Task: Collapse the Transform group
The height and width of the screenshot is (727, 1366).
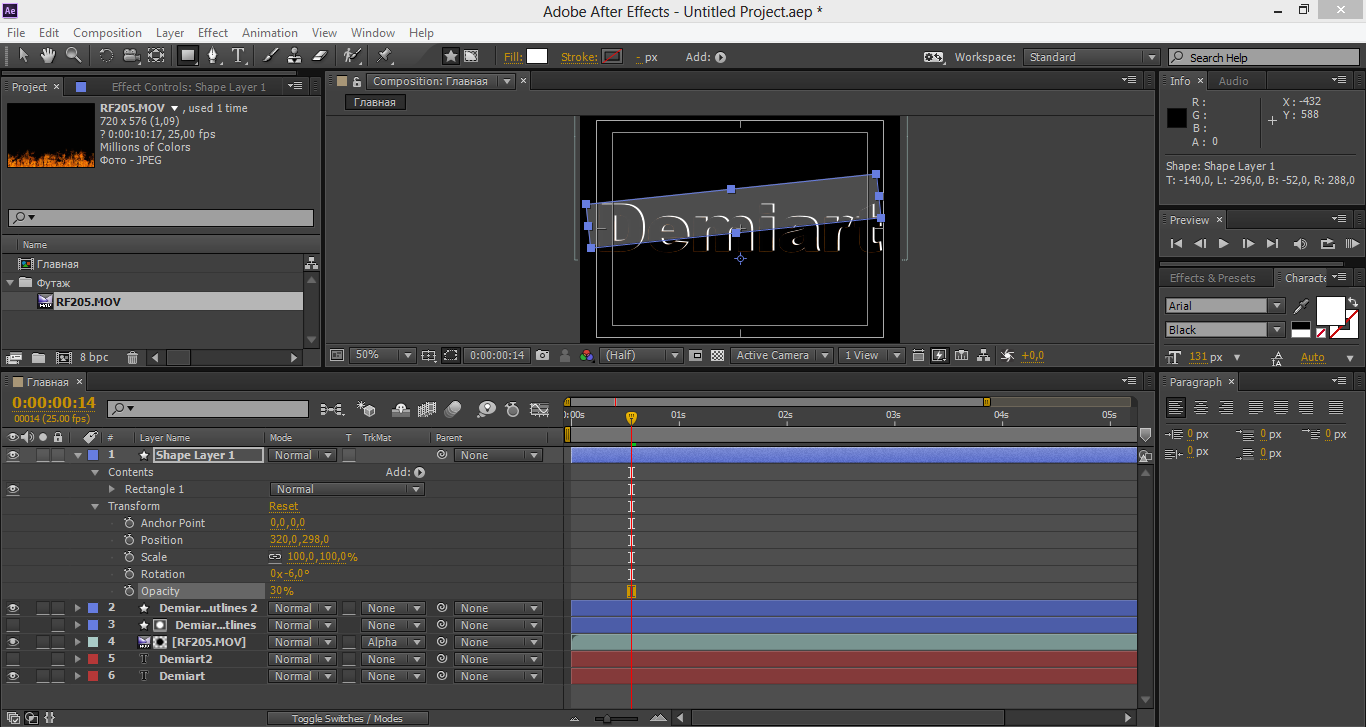Action: pyautogui.click(x=96, y=506)
